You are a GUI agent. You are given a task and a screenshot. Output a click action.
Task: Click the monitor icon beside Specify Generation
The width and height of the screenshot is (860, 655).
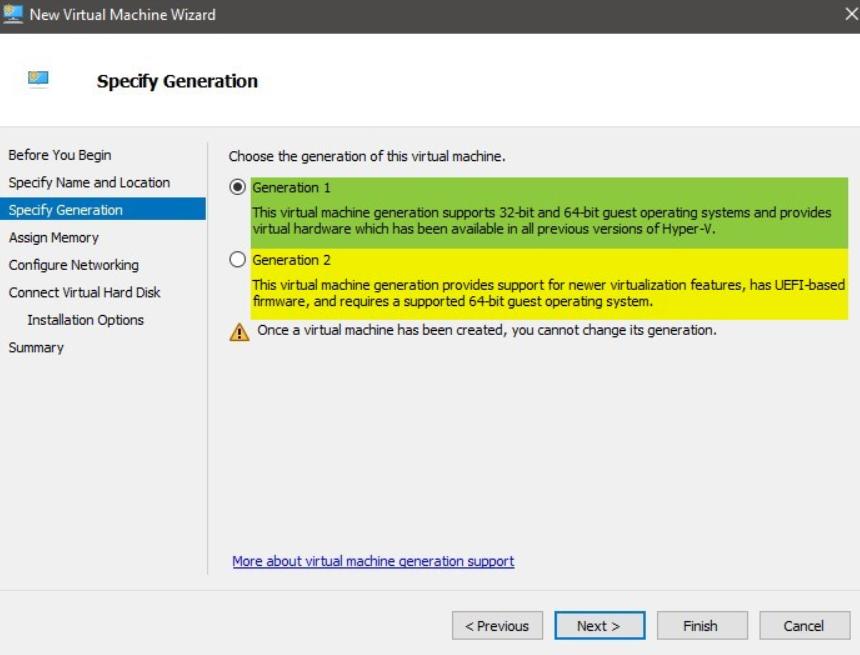click(x=38, y=79)
